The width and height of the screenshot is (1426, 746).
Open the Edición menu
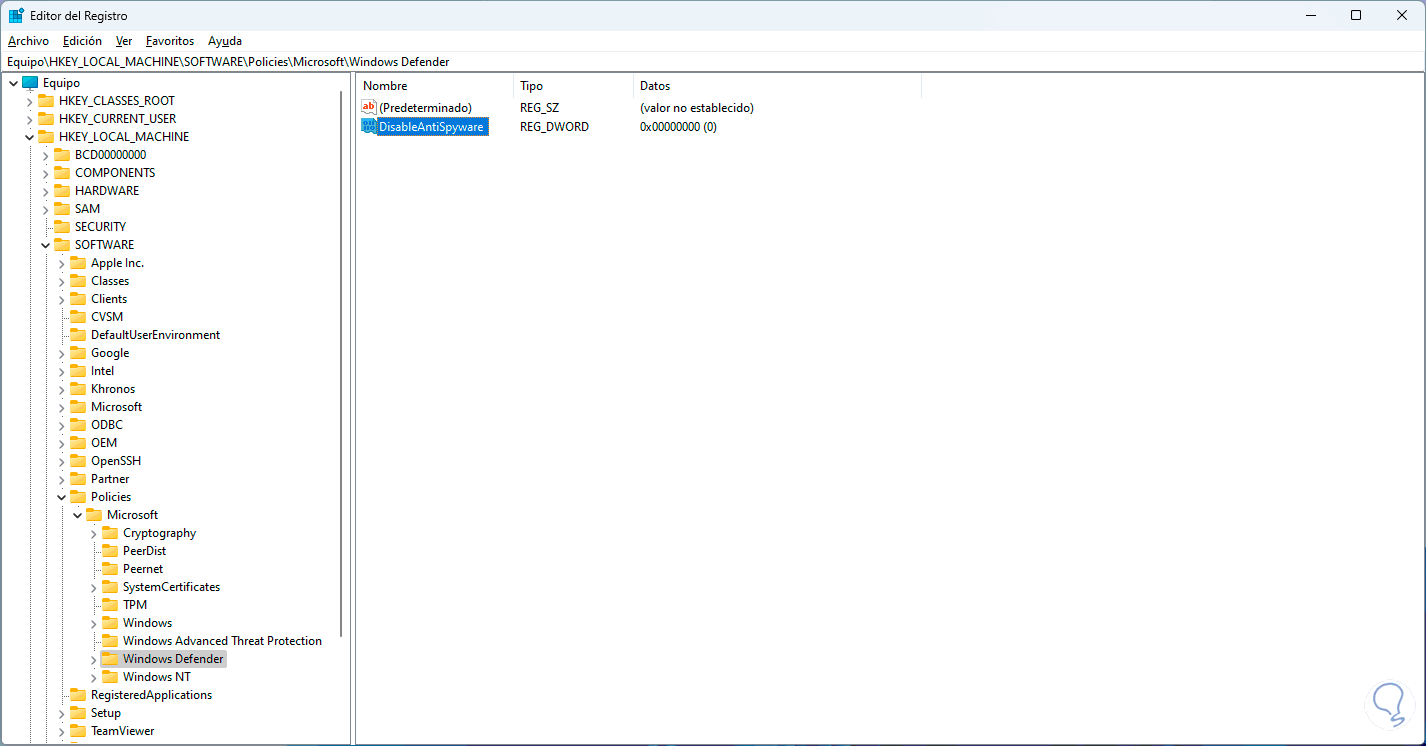coord(82,41)
